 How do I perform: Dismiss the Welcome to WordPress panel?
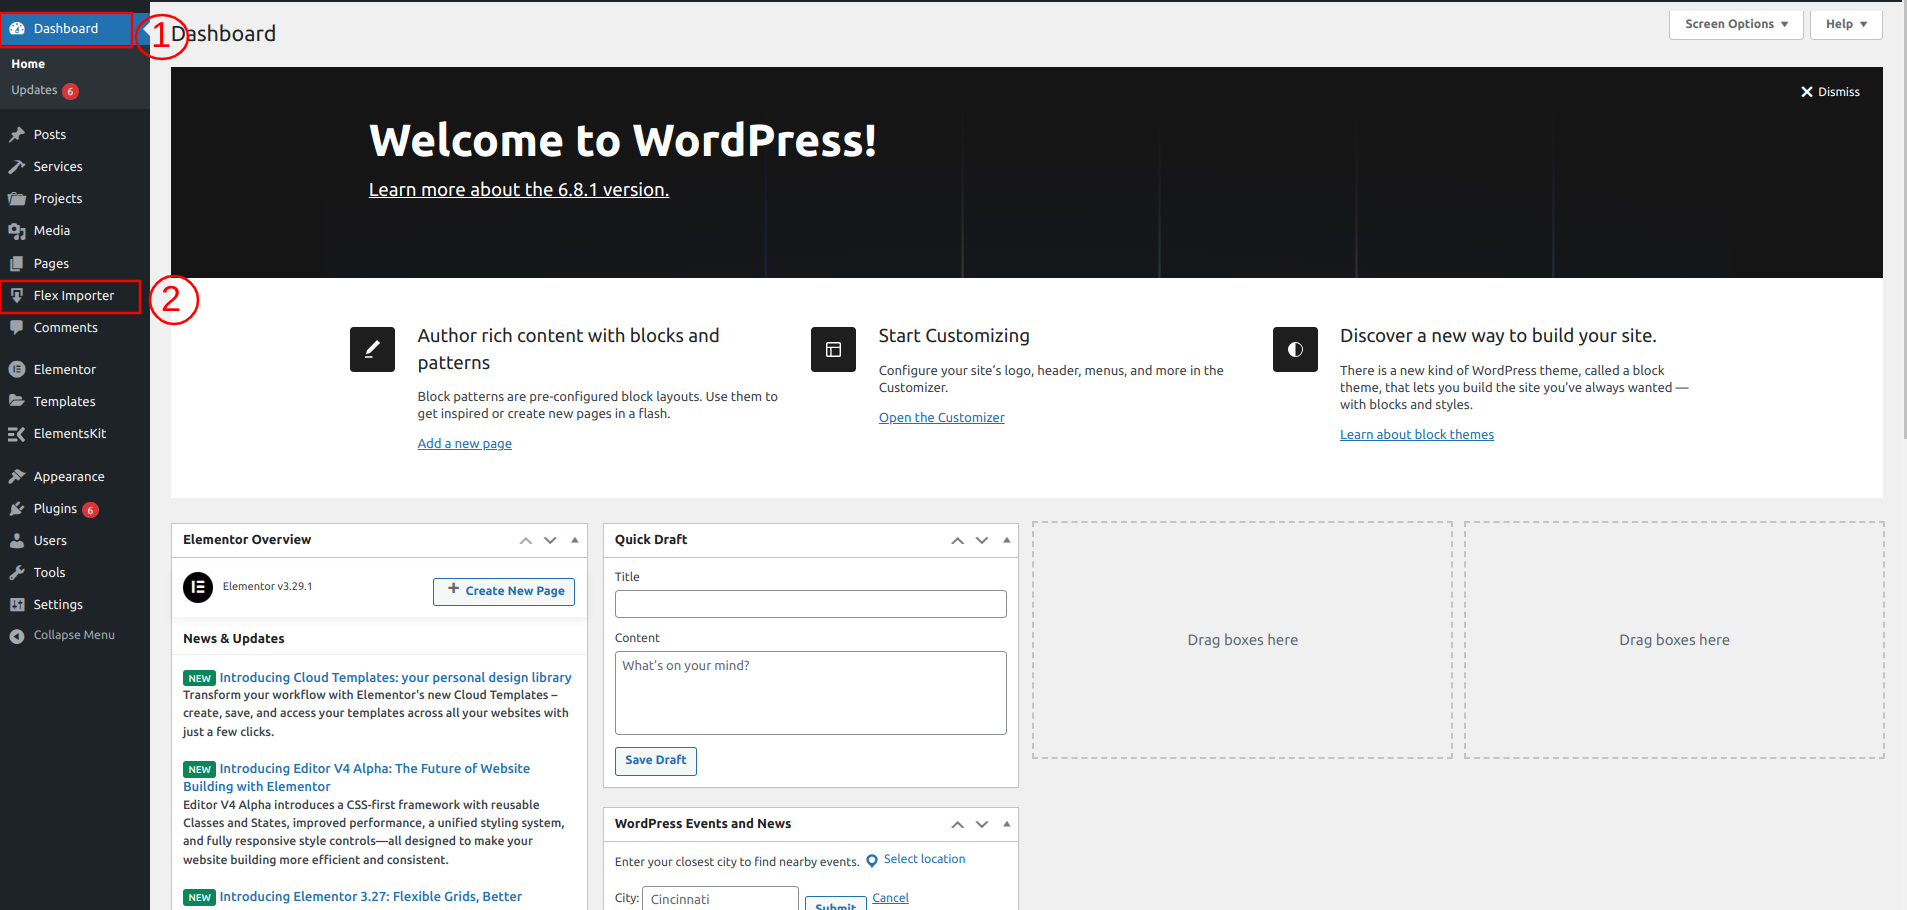click(1829, 92)
